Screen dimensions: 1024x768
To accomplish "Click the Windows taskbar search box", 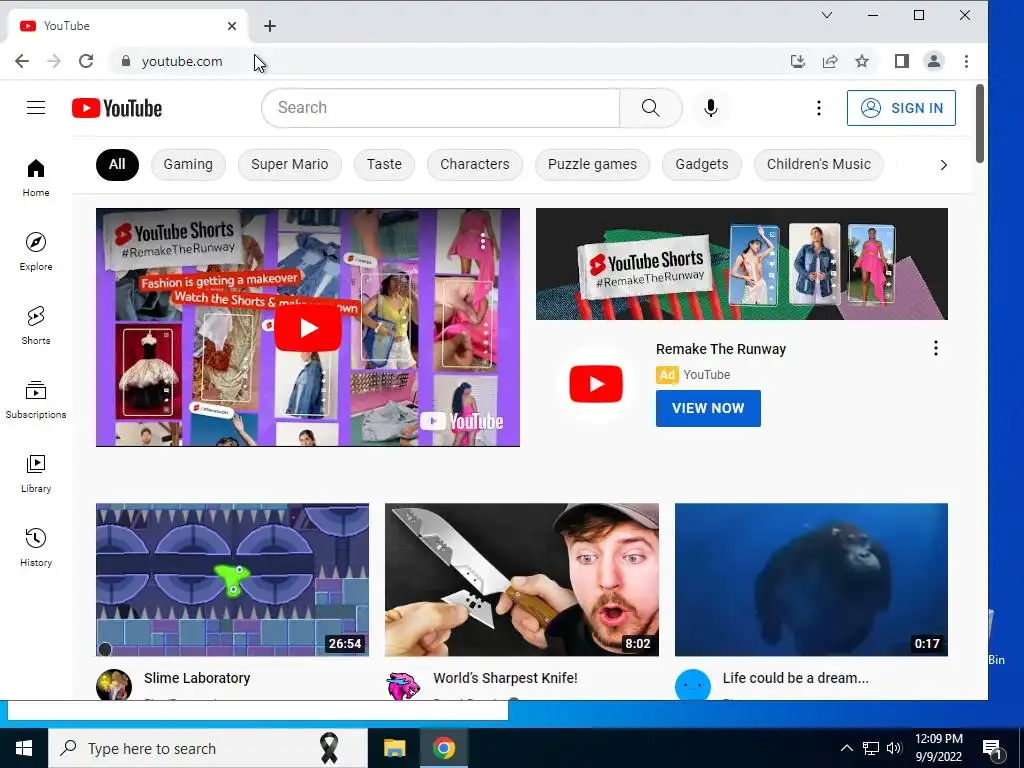I will (208, 748).
